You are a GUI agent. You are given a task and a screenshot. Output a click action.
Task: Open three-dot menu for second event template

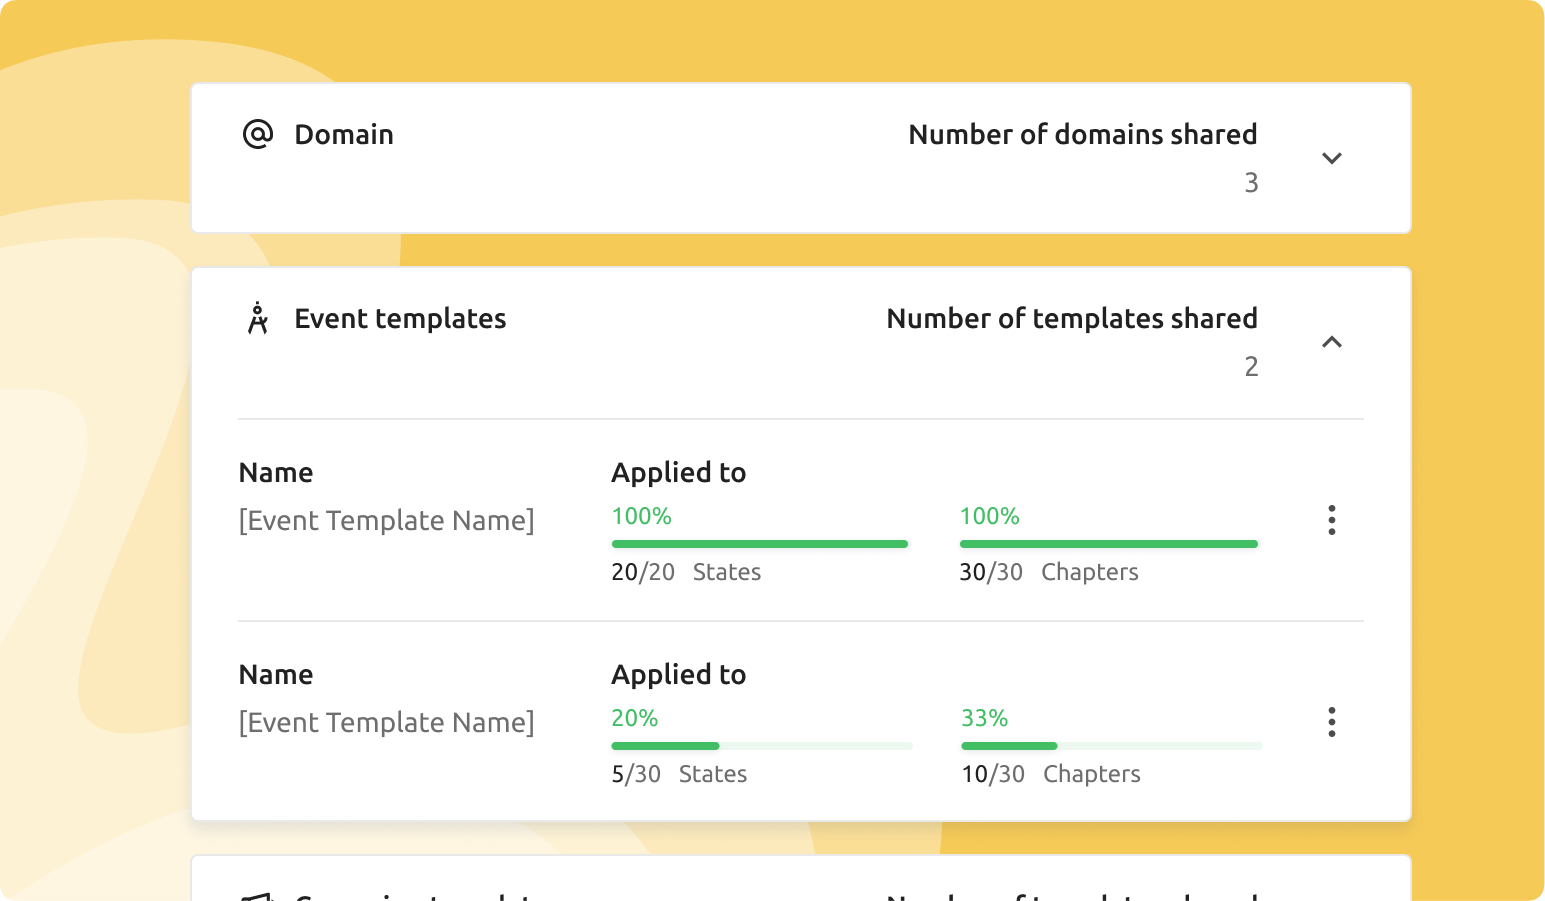pos(1331,722)
